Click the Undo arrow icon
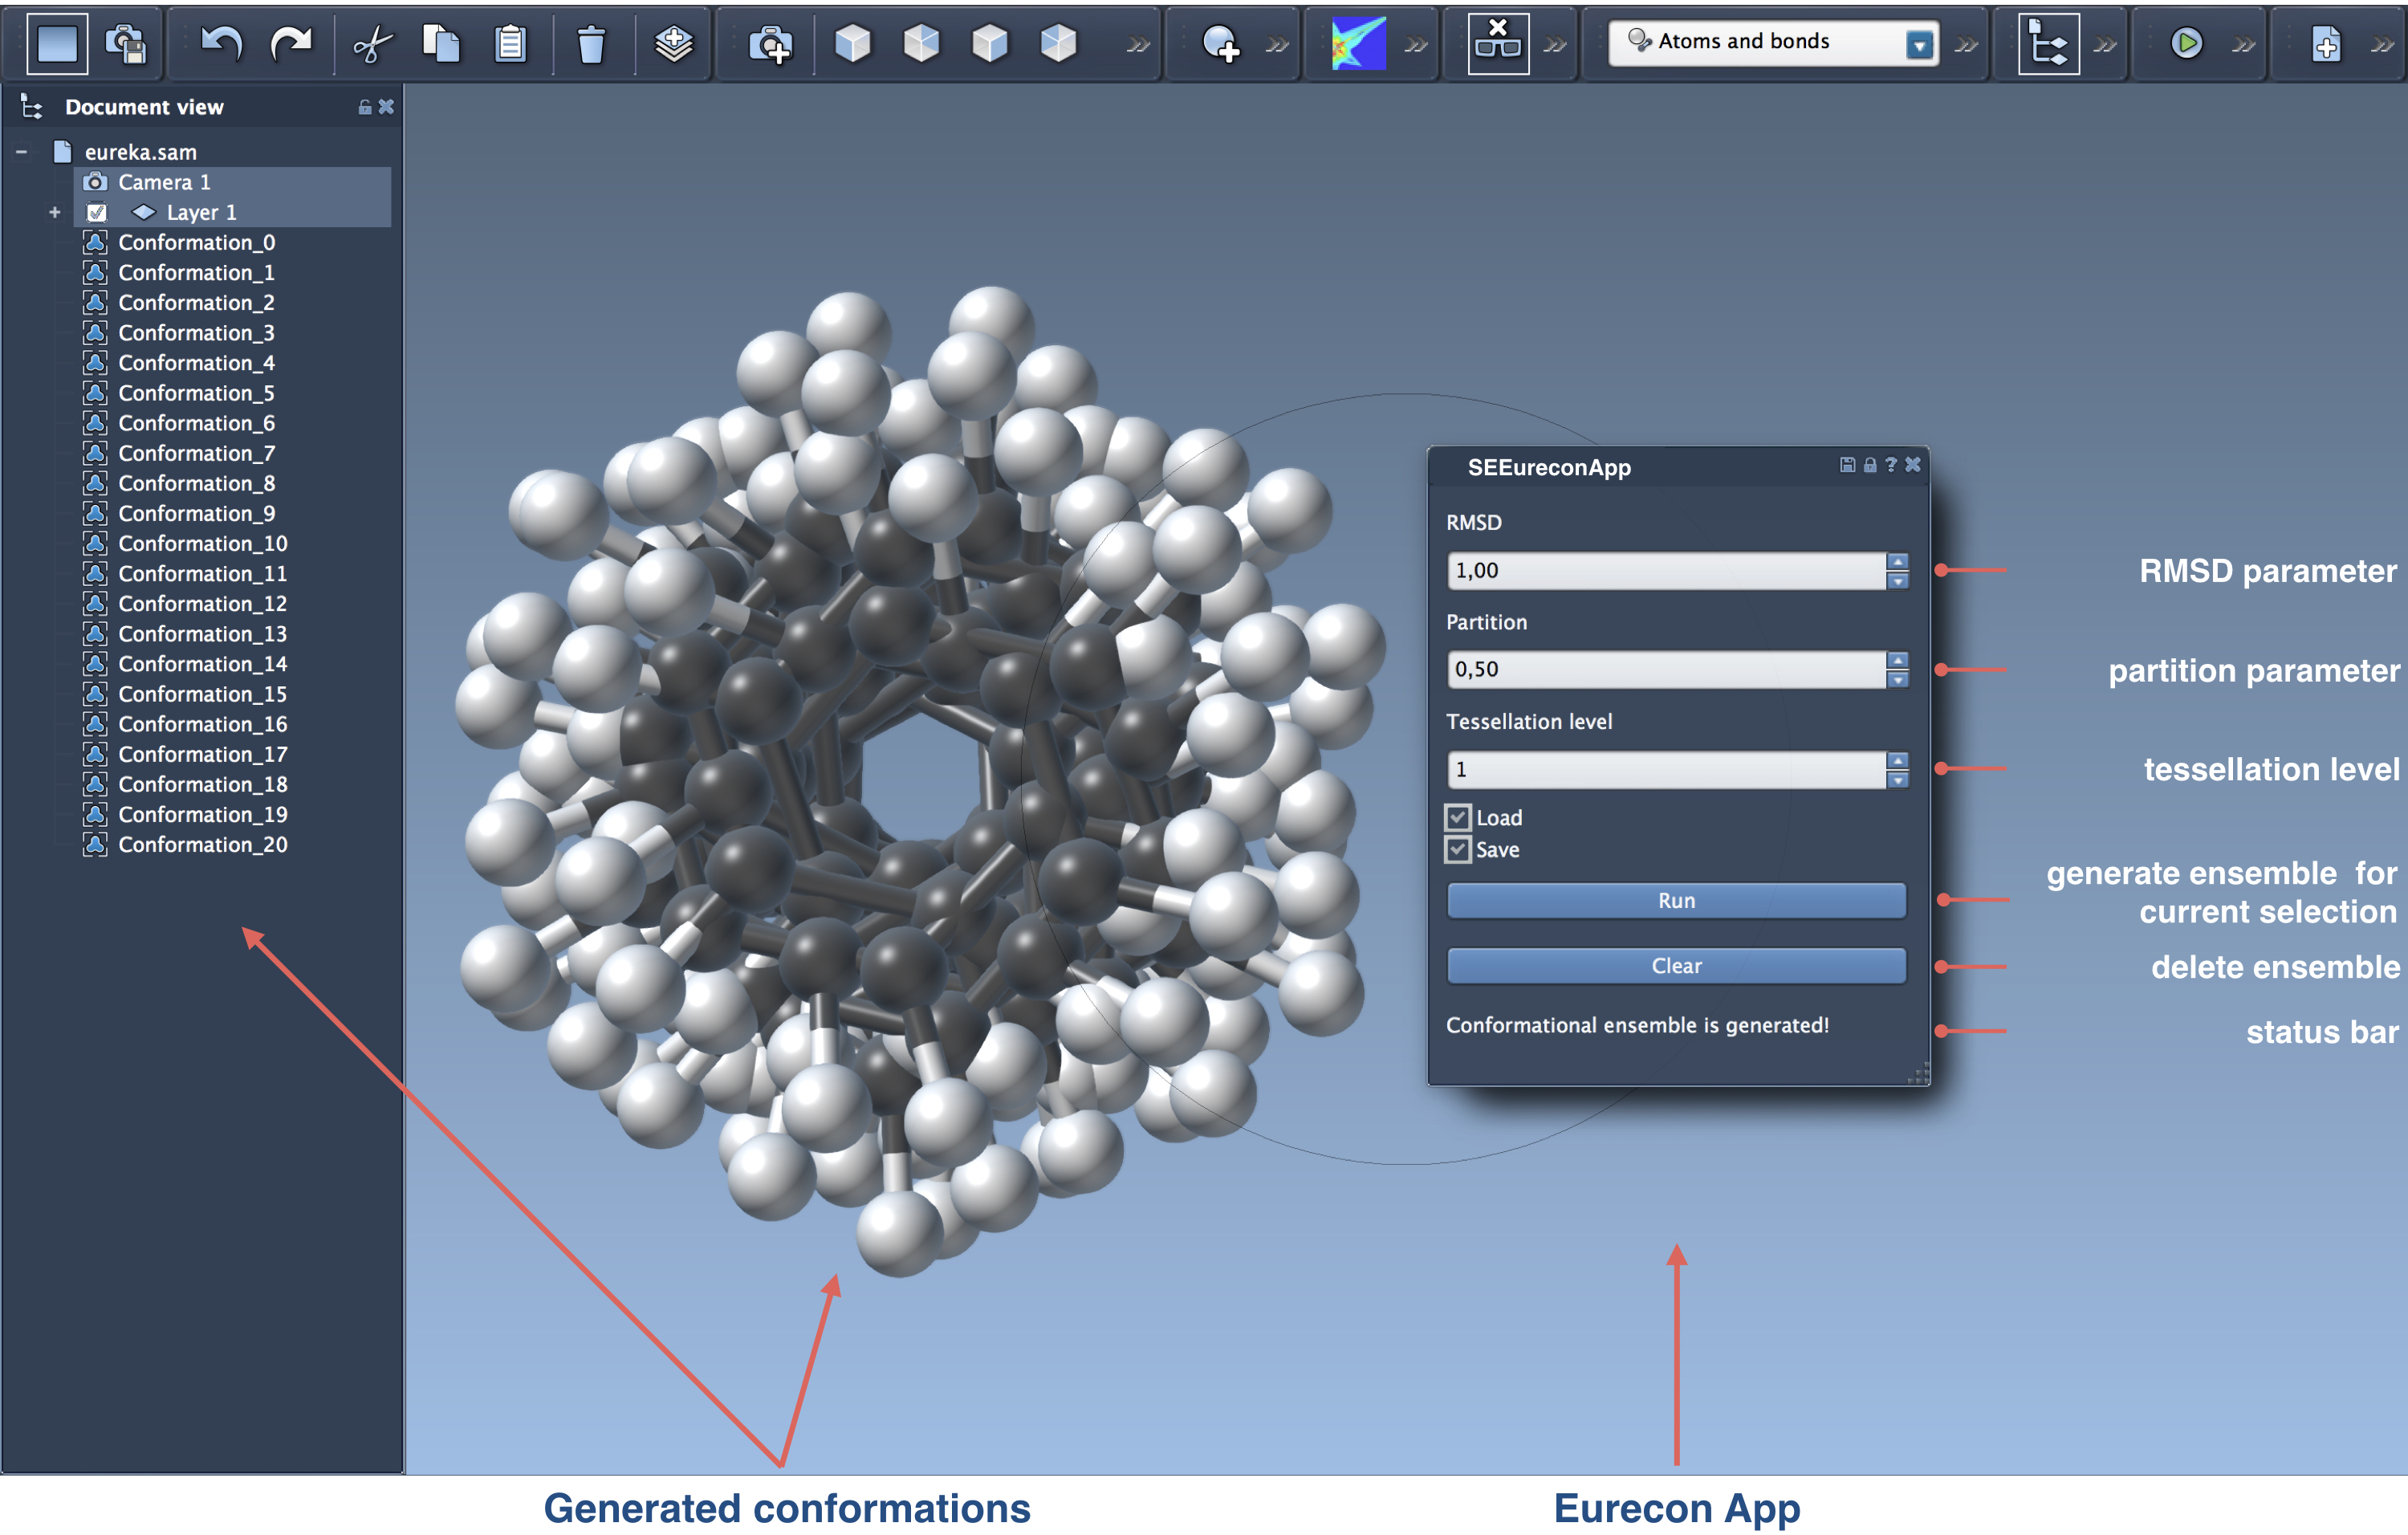The image size is (2408, 1535). coord(221,43)
